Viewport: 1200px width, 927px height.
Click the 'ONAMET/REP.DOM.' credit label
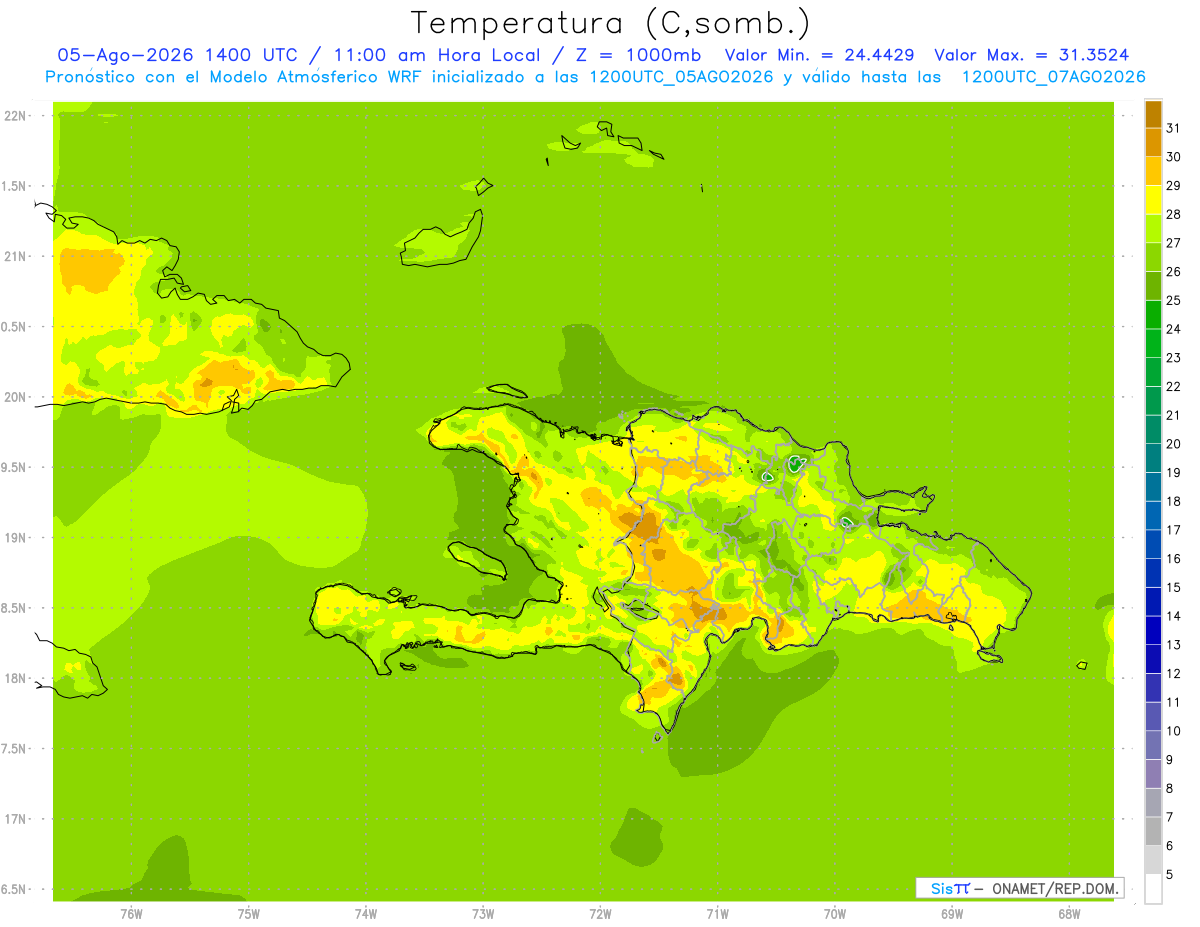point(1055,888)
